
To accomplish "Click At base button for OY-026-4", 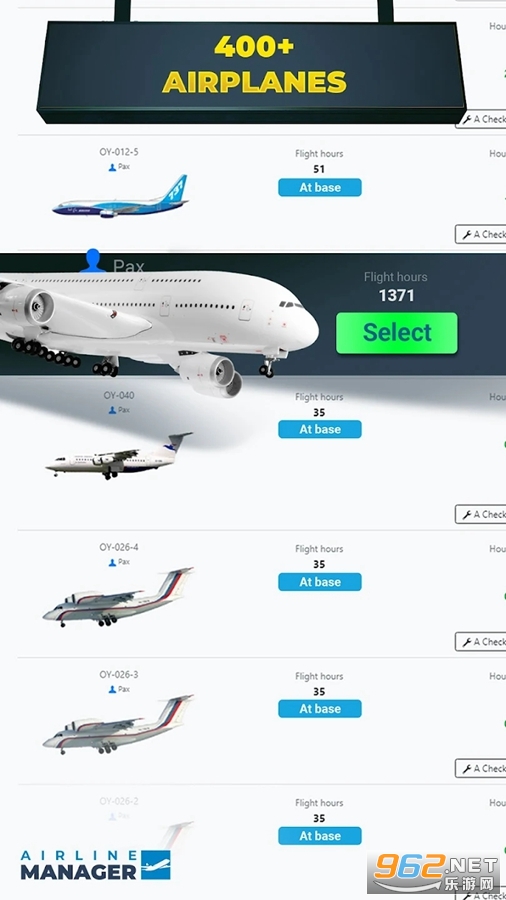I will pos(320,581).
